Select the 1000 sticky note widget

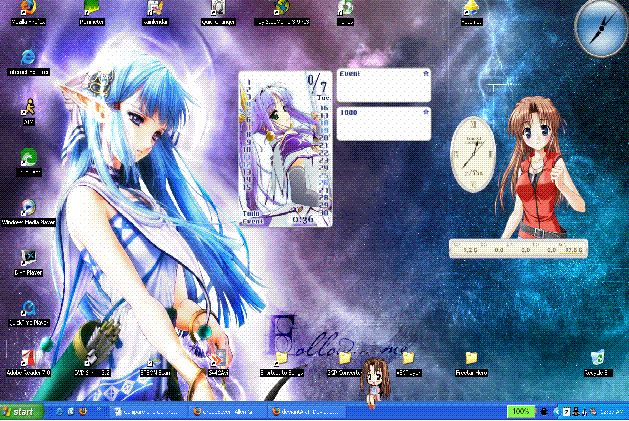[383, 124]
